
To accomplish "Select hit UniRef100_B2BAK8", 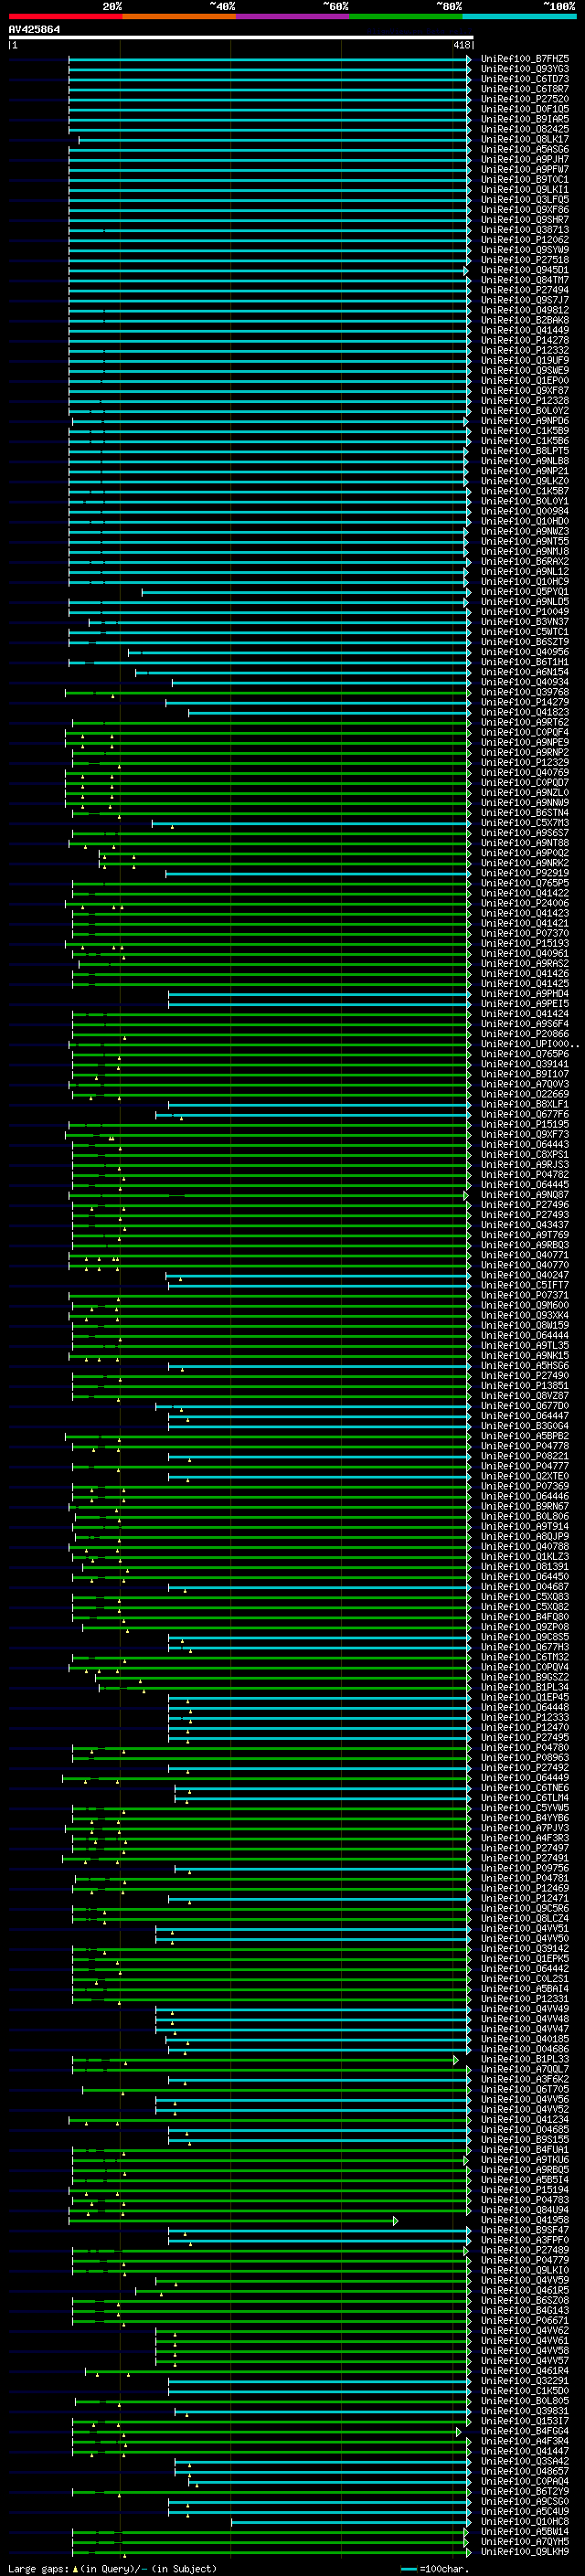I will (x=524, y=320).
